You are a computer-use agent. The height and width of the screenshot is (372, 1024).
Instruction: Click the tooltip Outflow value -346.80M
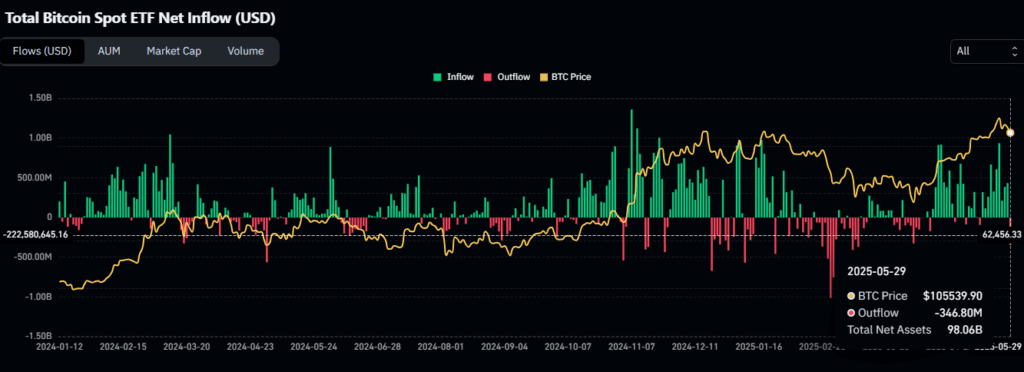959,313
